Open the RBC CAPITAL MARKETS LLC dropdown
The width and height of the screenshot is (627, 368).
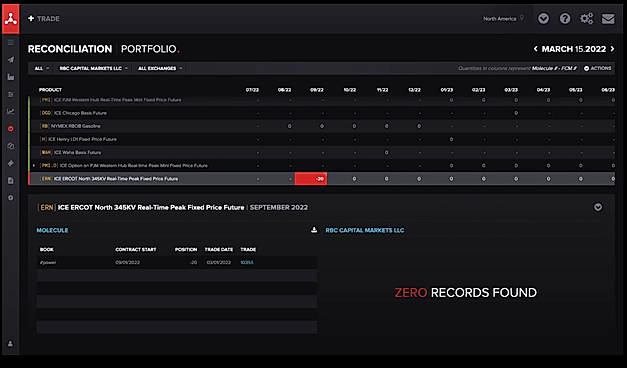[94, 68]
